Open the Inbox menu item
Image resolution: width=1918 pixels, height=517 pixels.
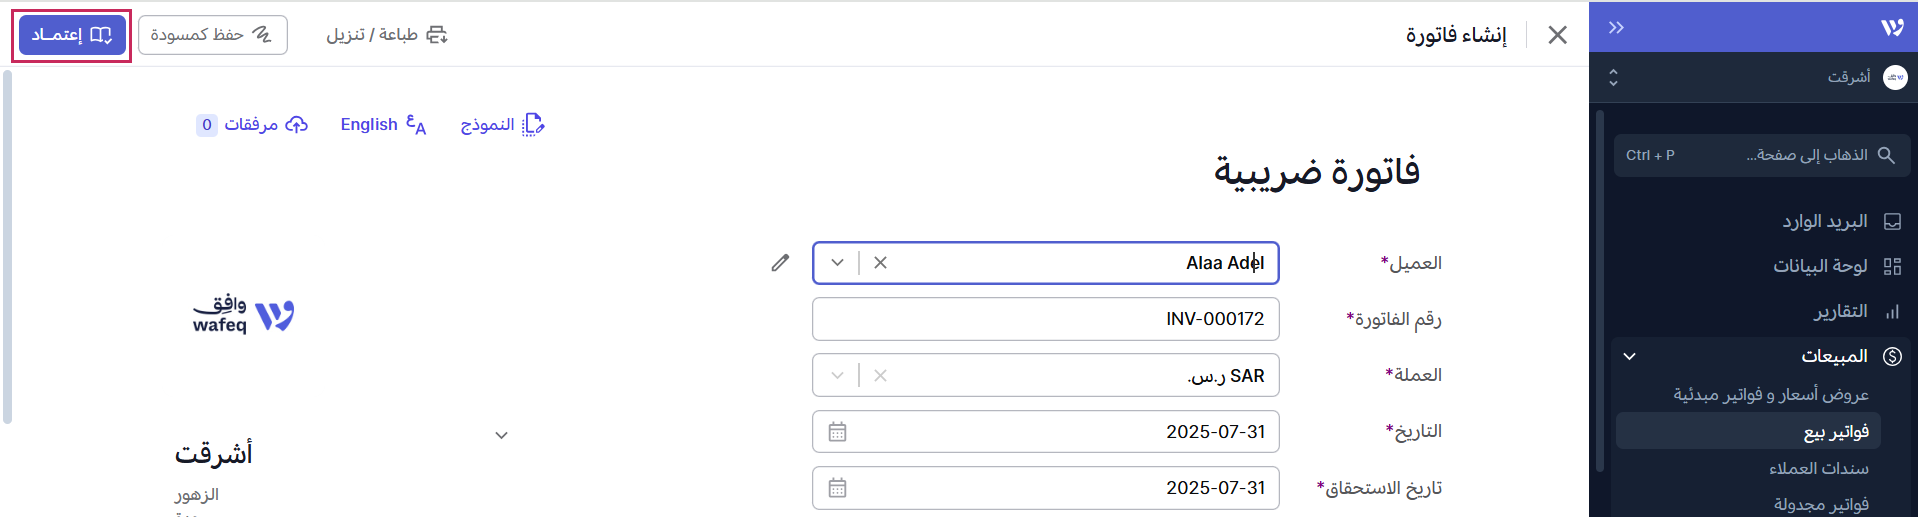[x=1825, y=221]
